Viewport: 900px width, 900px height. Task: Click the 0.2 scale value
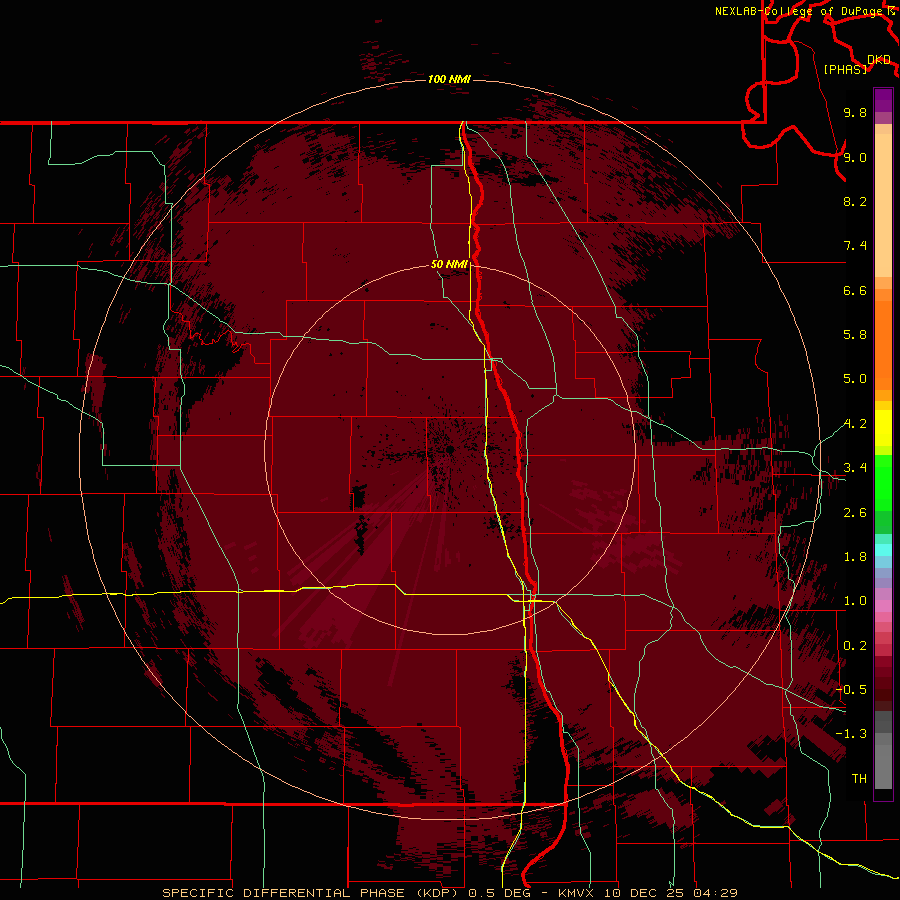click(x=855, y=646)
